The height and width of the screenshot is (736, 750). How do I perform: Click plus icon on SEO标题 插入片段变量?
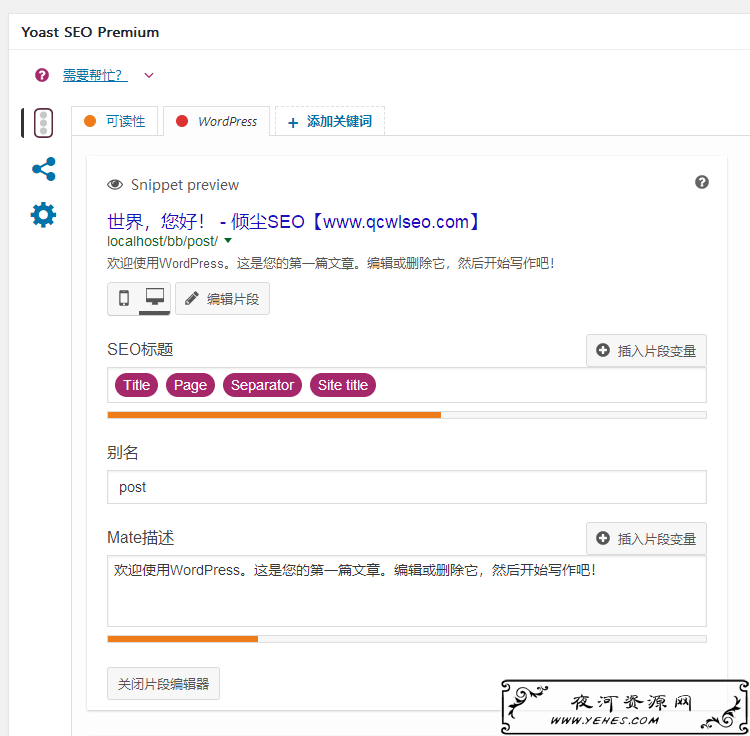(x=603, y=350)
